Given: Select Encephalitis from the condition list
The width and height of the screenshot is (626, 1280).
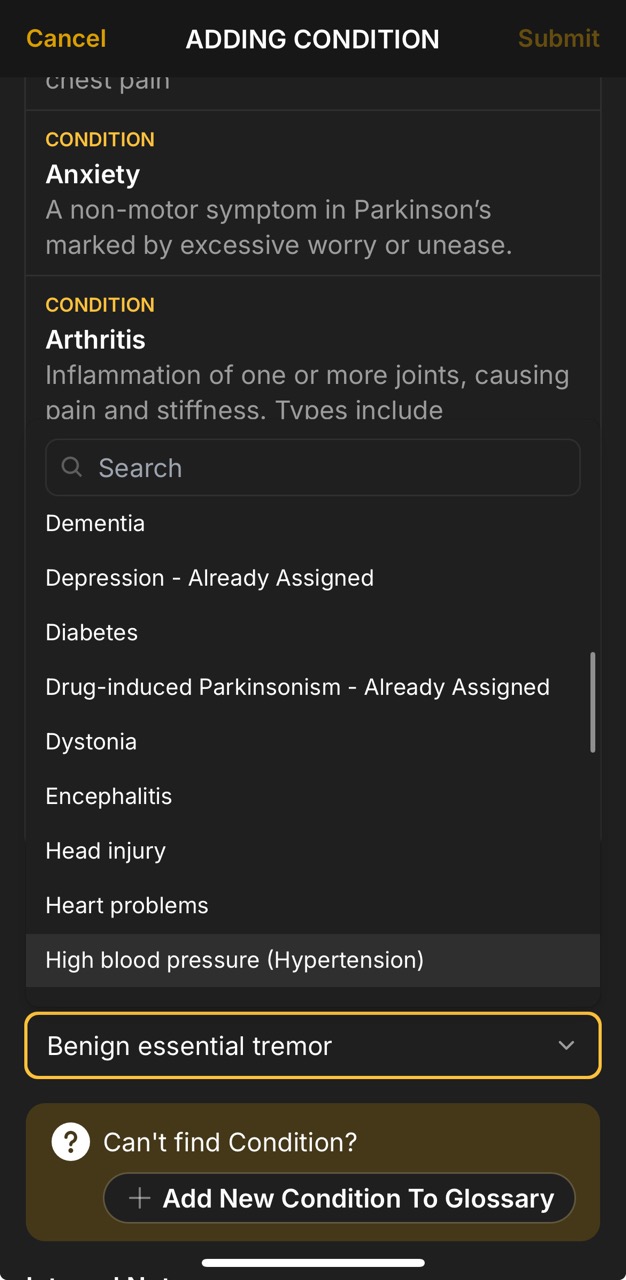Looking at the screenshot, I should (108, 796).
